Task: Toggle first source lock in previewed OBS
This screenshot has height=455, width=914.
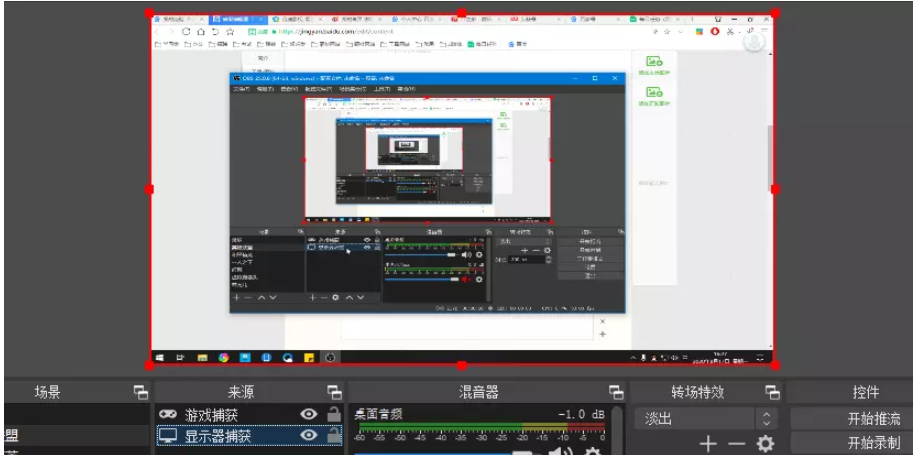Action: [x=377, y=239]
